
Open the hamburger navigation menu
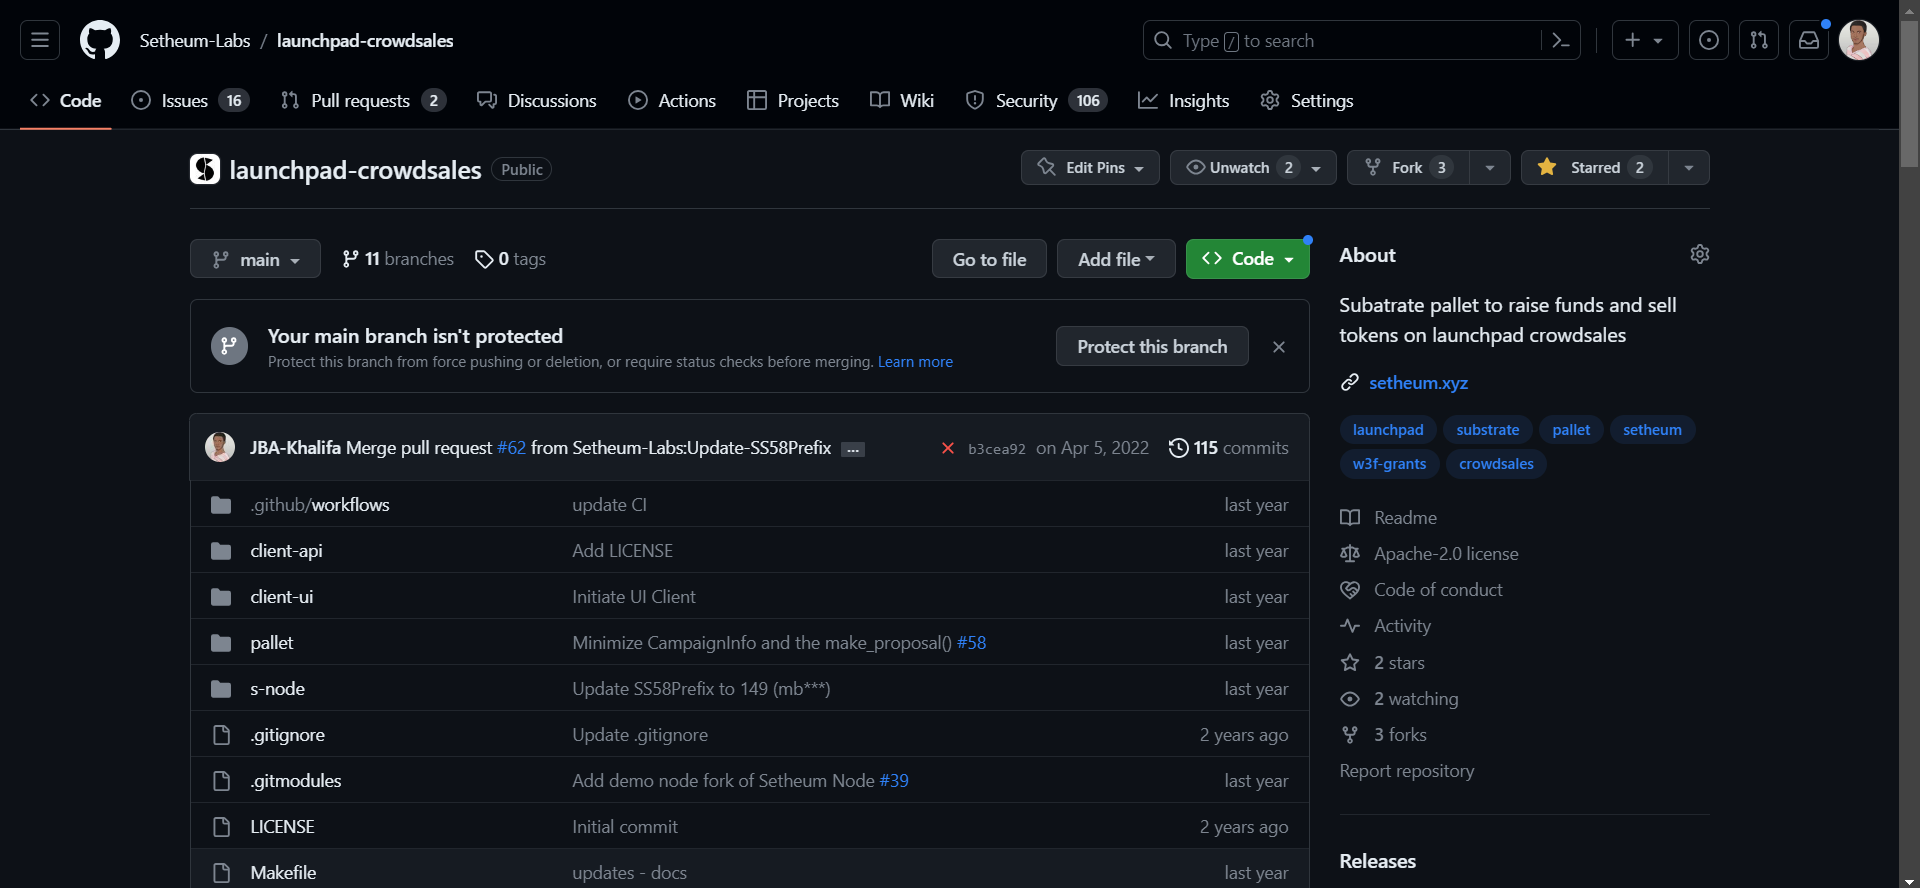(x=40, y=40)
